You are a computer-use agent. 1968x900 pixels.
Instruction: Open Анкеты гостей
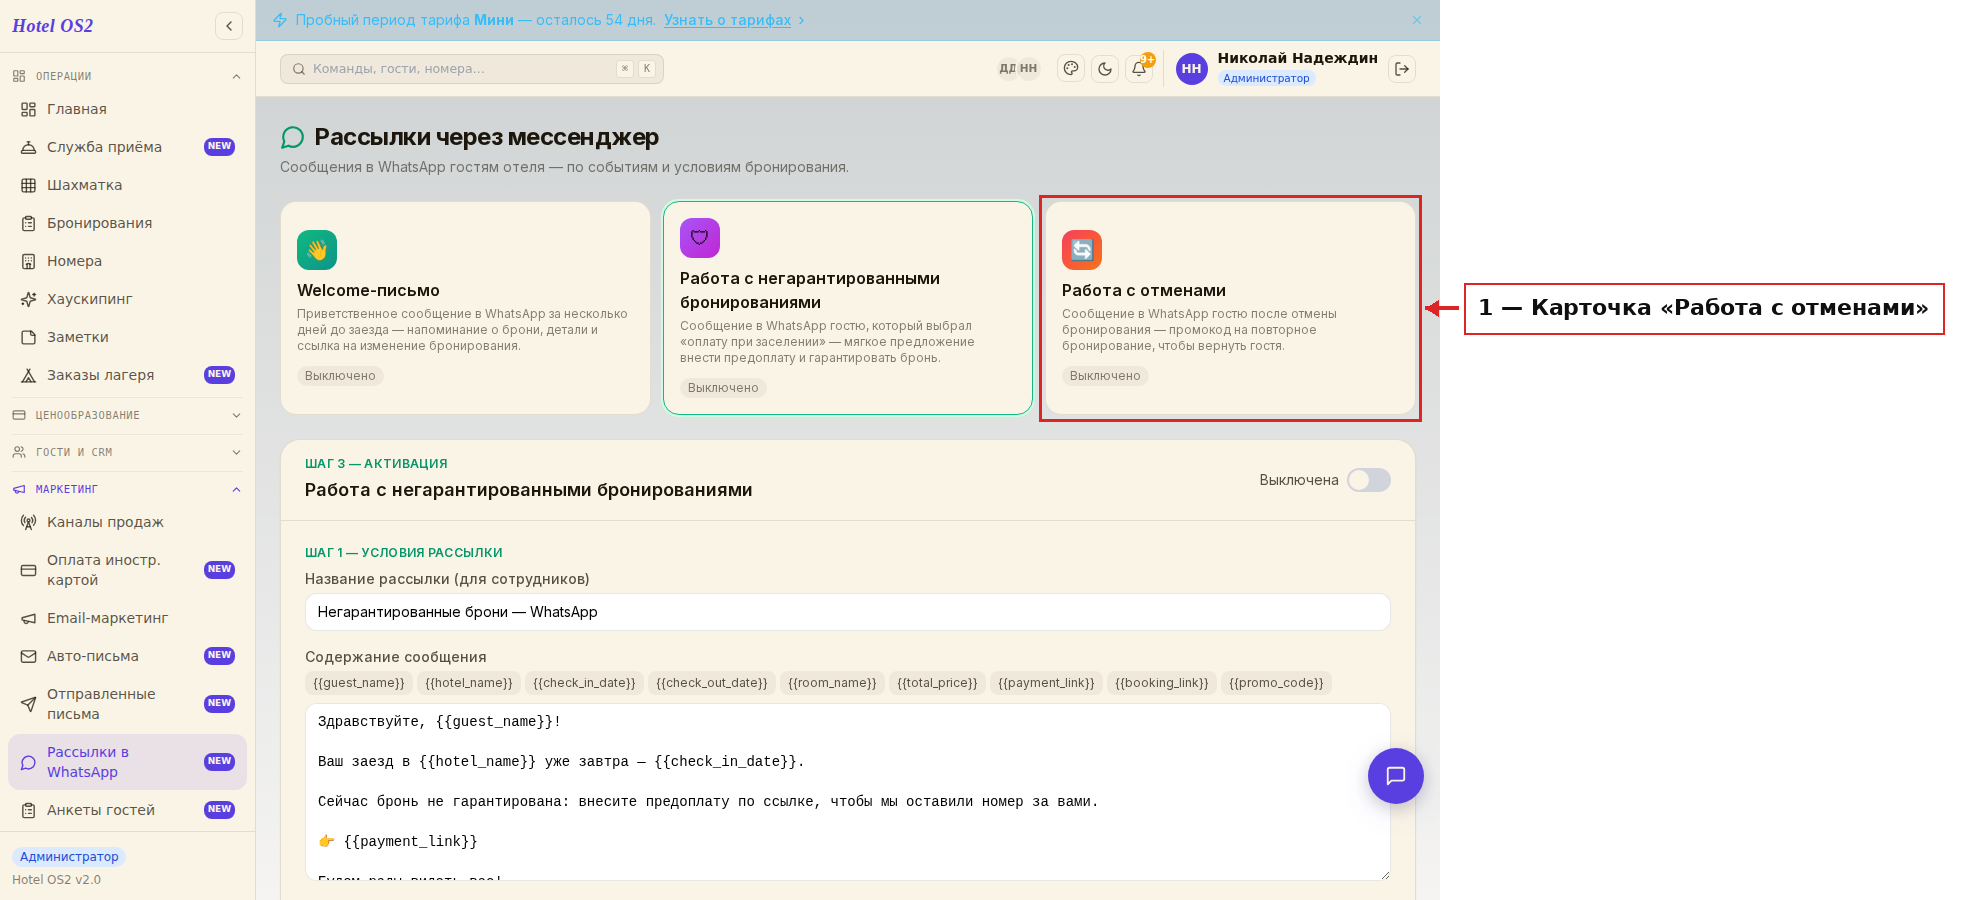tap(127, 810)
